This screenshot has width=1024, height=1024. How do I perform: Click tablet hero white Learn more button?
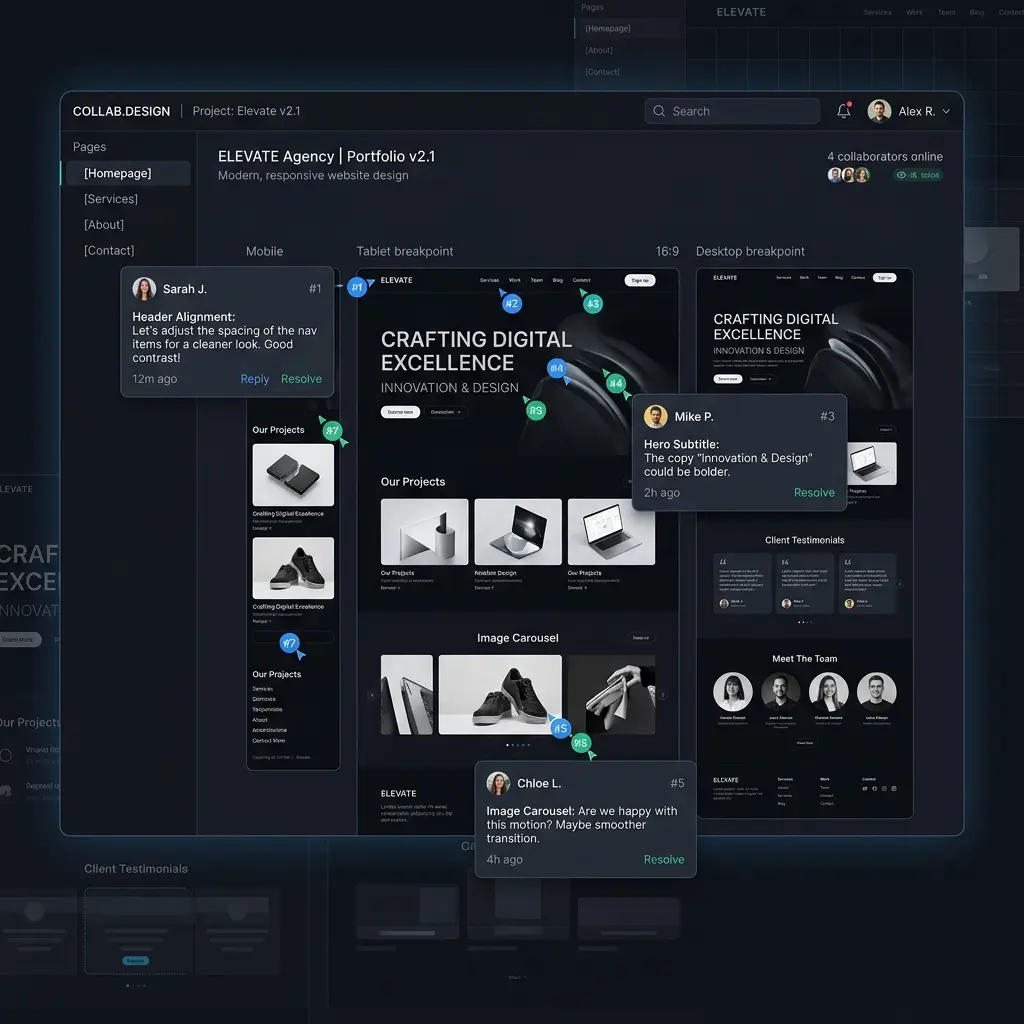click(x=400, y=412)
